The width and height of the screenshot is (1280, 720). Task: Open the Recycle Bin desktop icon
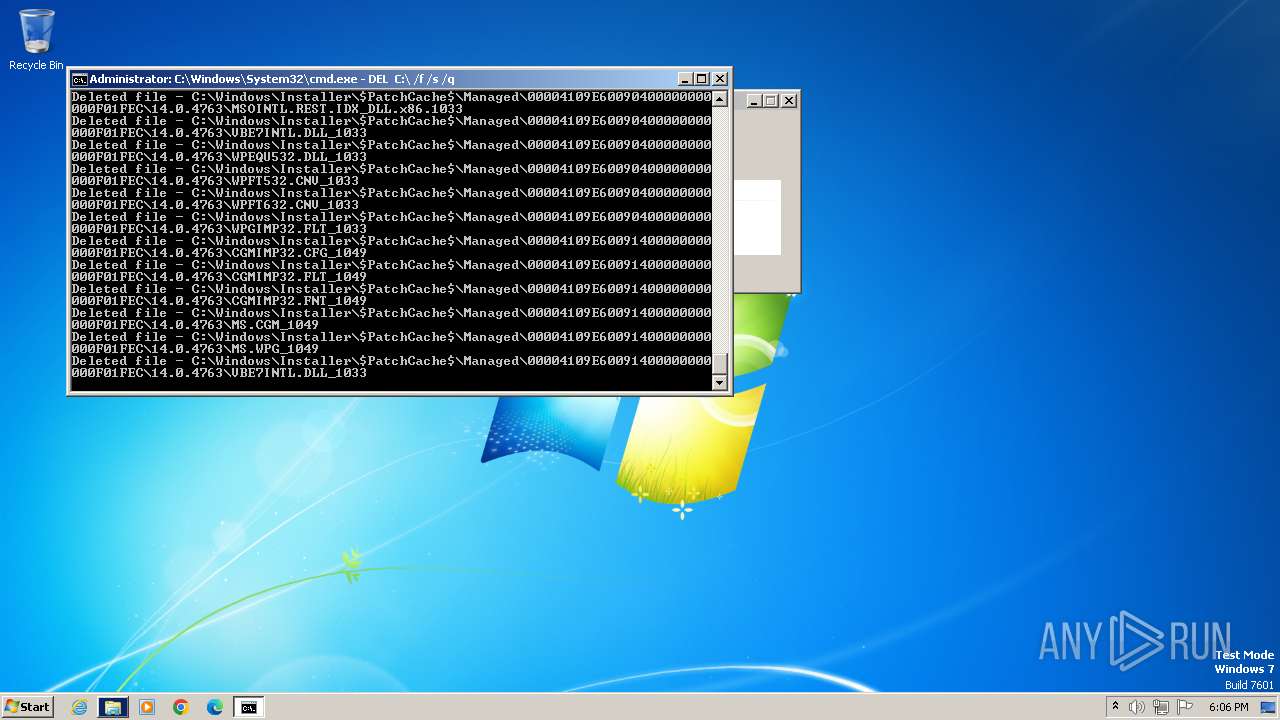(x=36, y=40)
